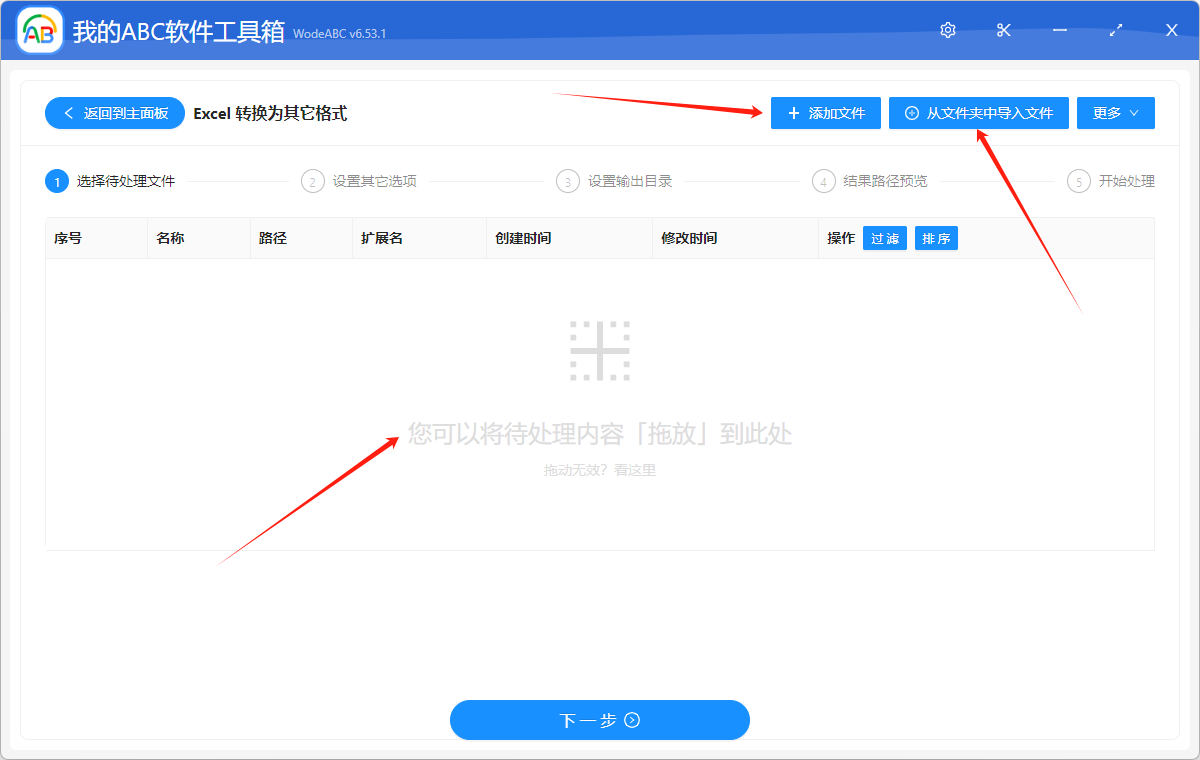Click the dashed grid placeholder icon
The height and width of the screenshot is (760, 1200).
[600, 350]
